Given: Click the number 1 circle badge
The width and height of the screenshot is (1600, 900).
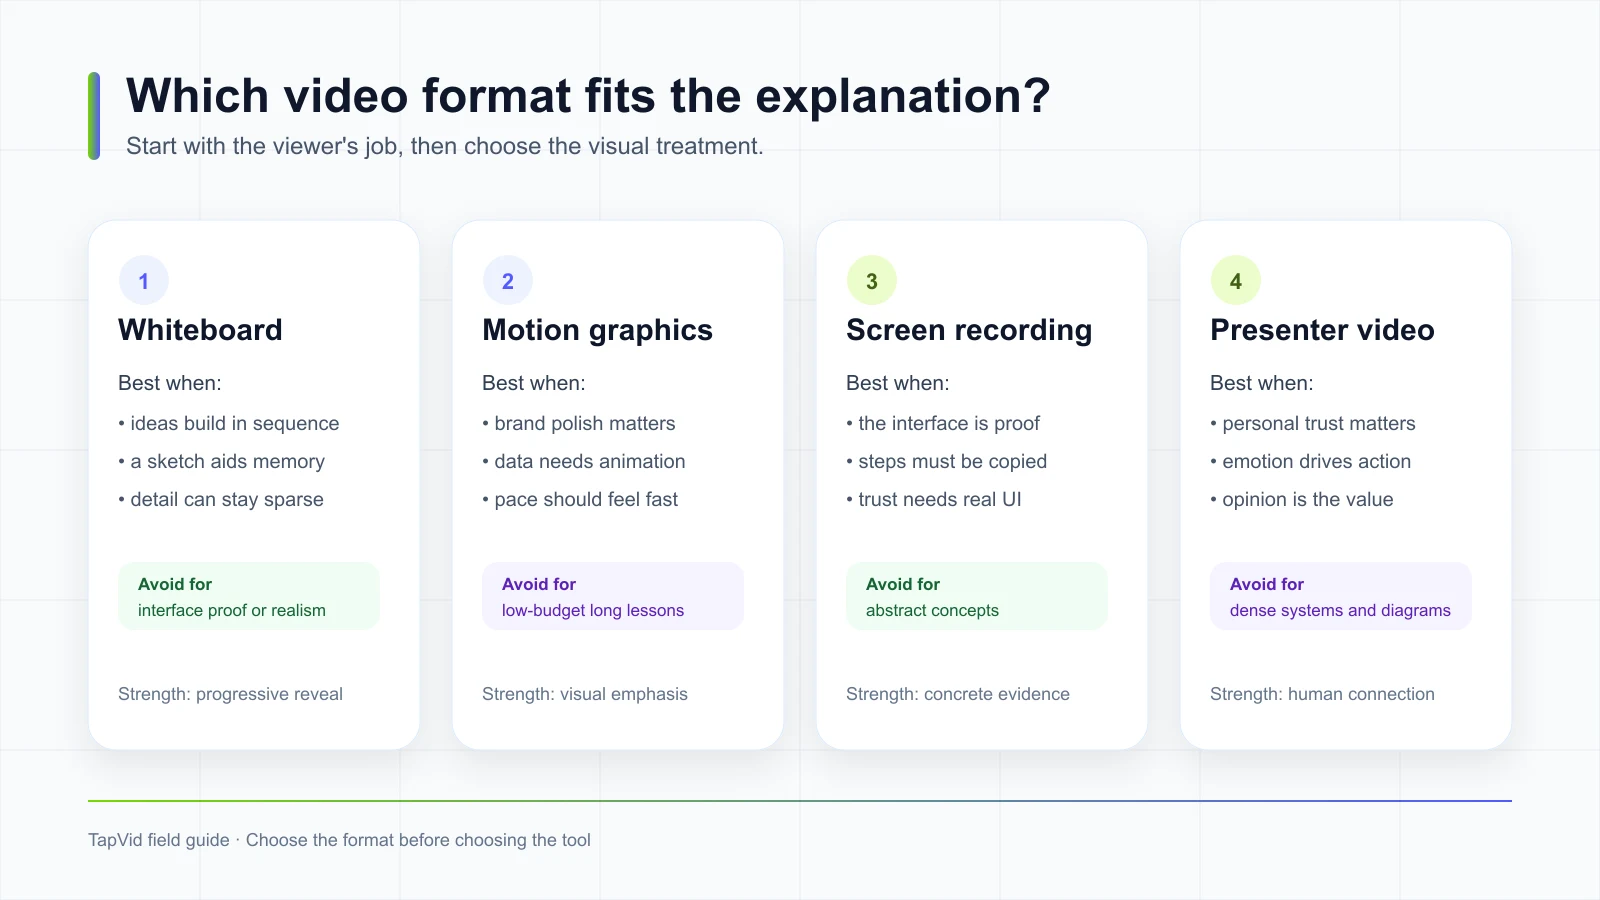Looking at the screenshot, I should tap(144, 281).
